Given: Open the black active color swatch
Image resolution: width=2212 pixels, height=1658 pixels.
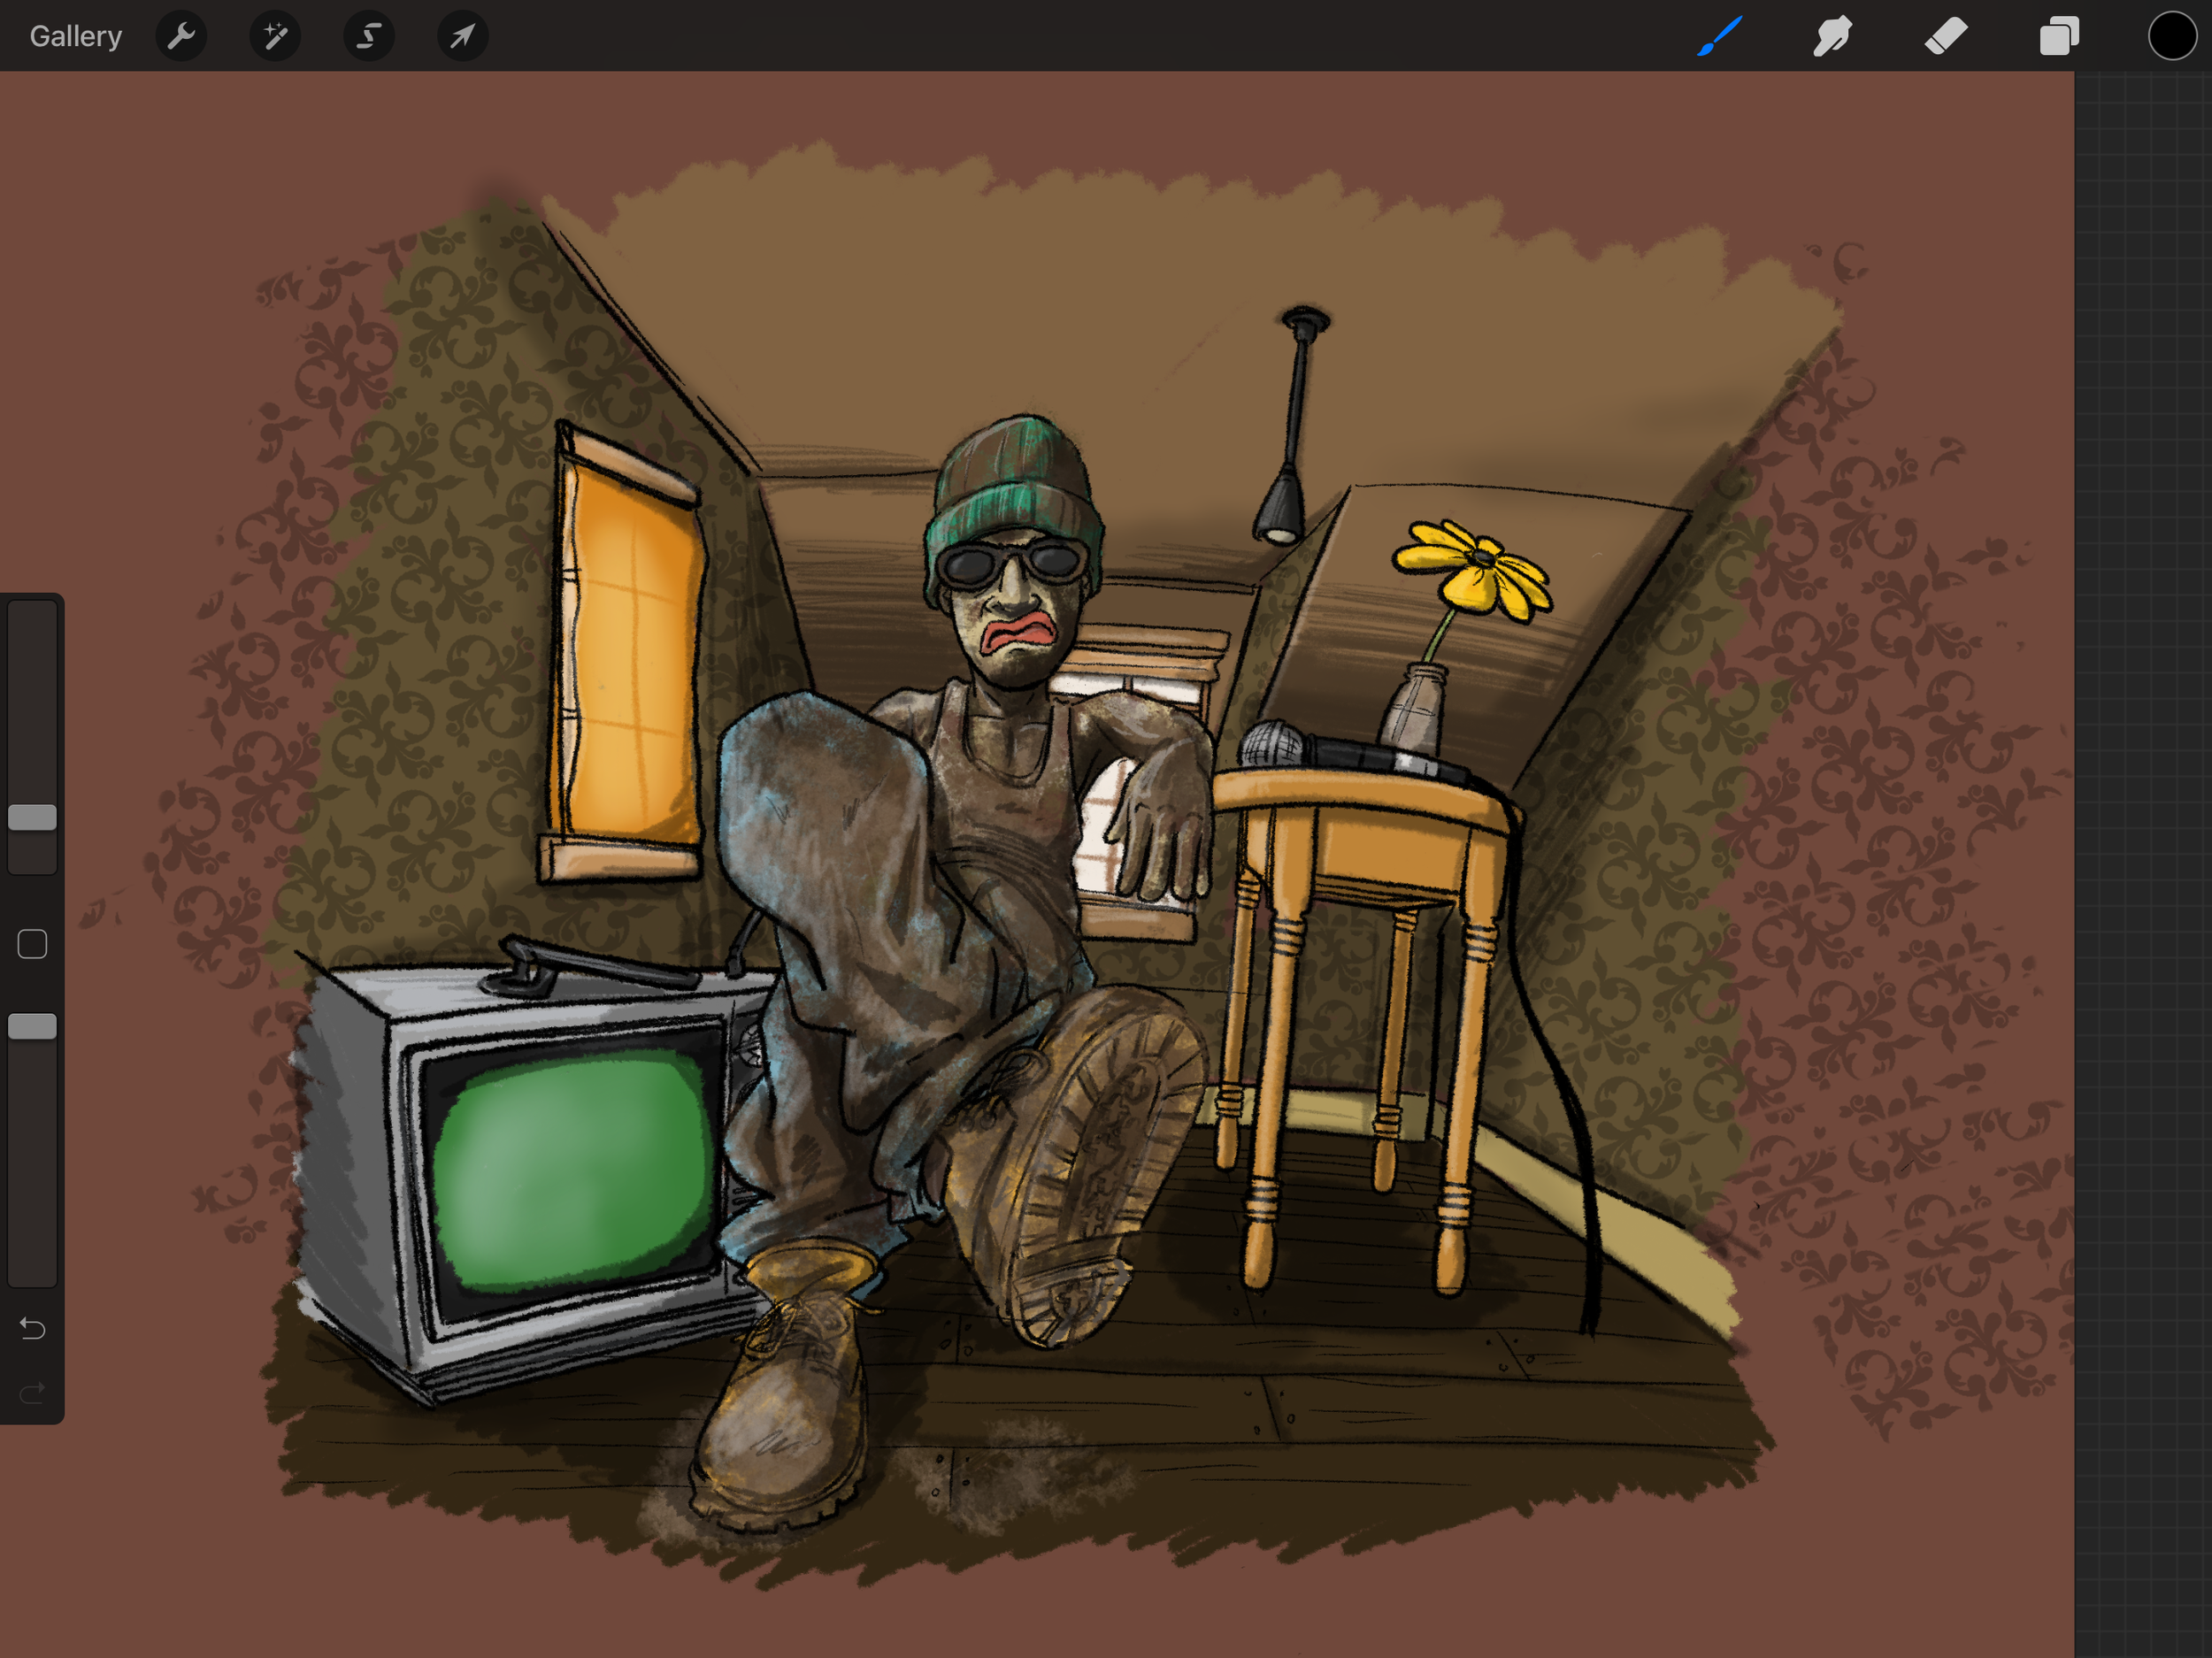Looking at the screenshot, I should (x=2171, y=37).
